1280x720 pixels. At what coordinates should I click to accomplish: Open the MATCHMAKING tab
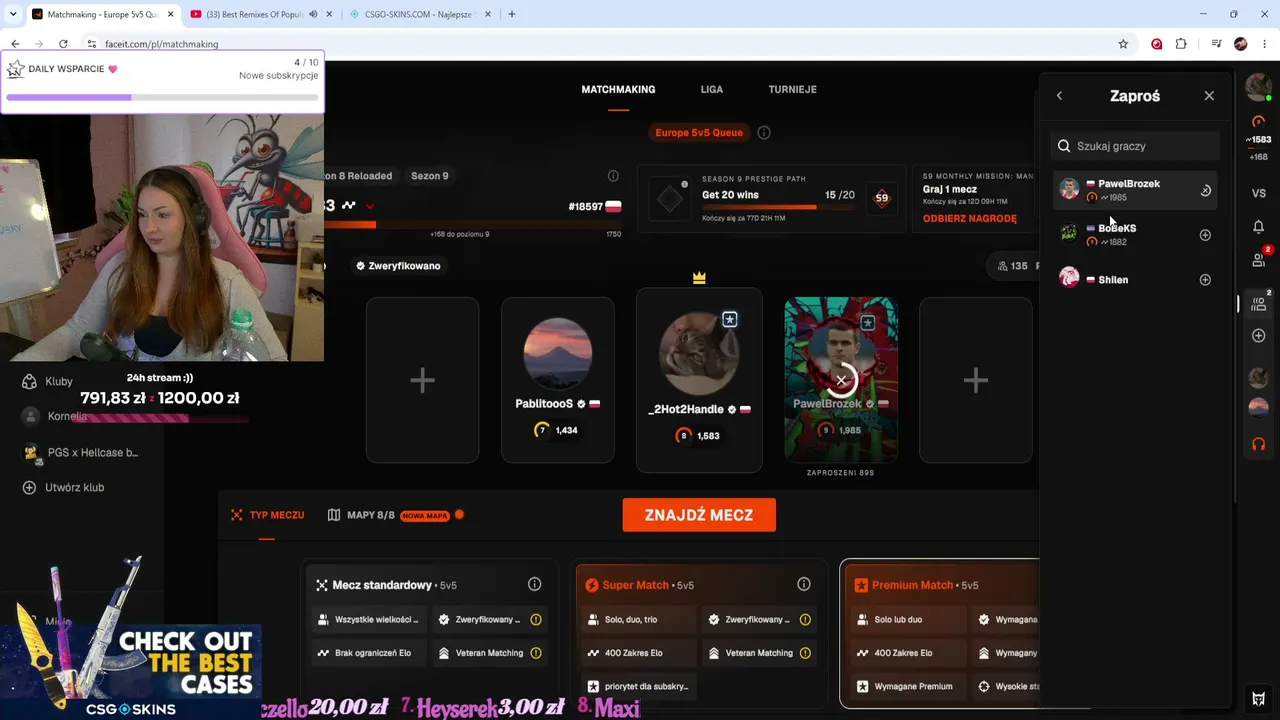[618, 90]
